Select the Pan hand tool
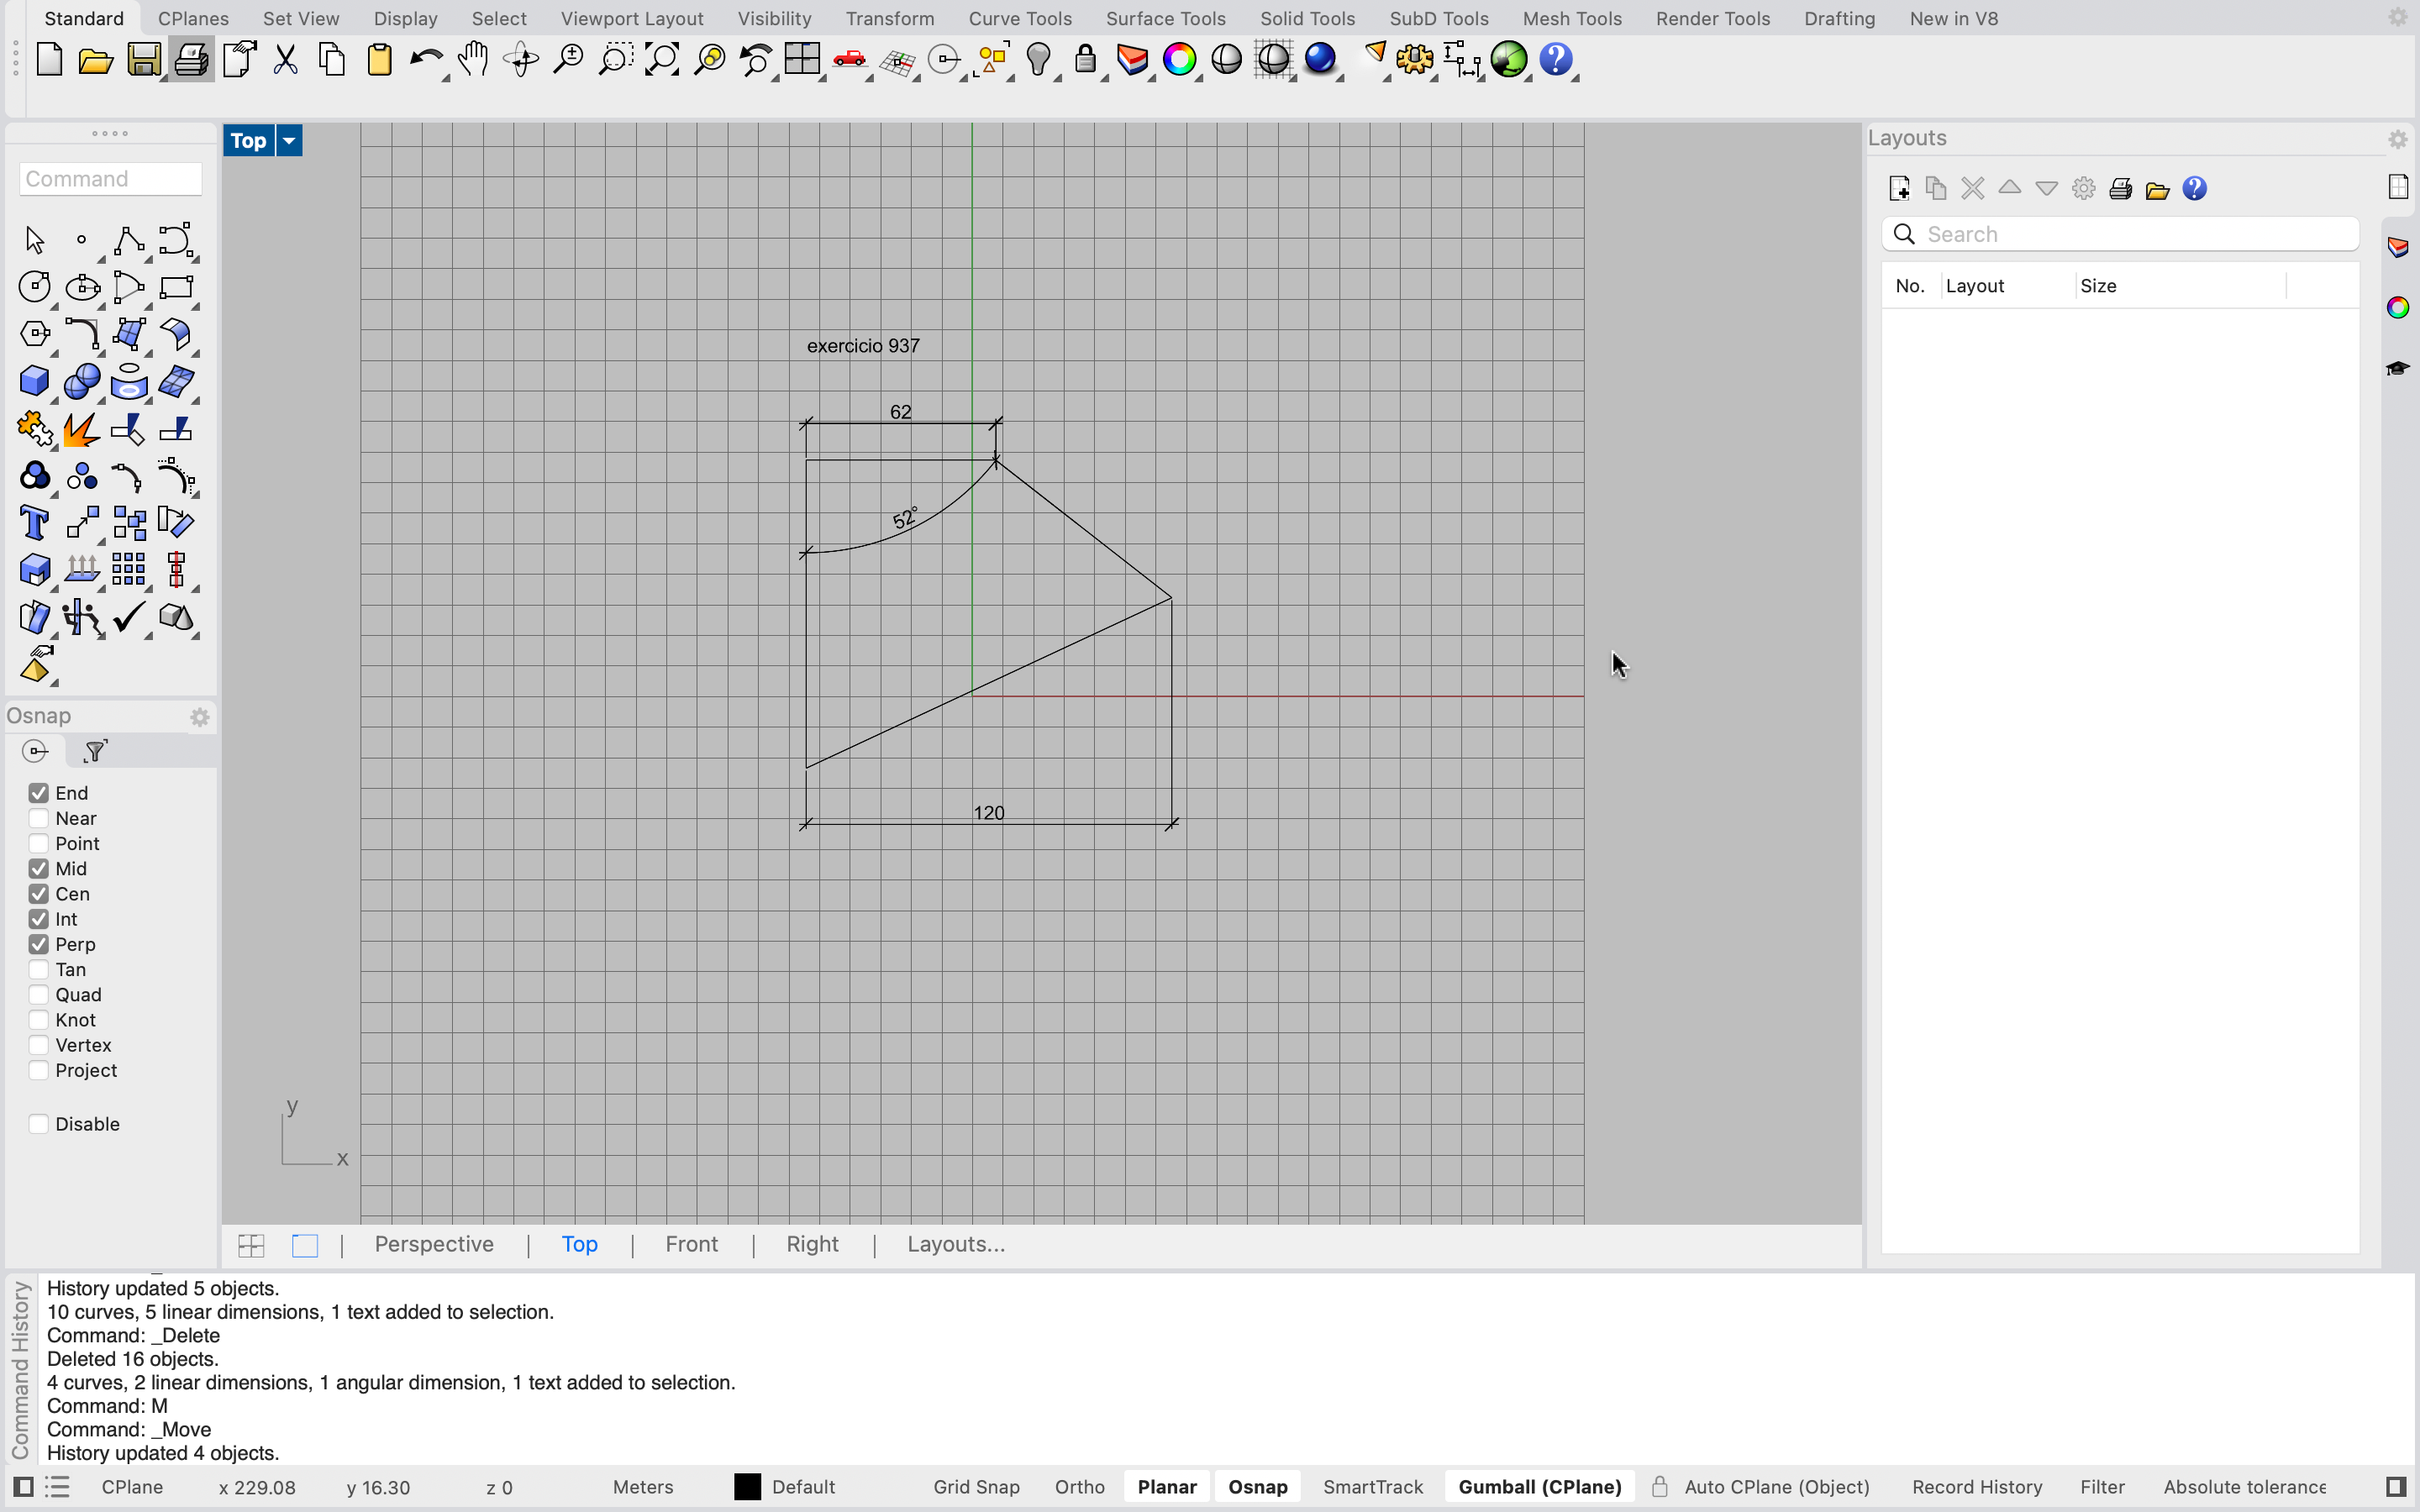 coord(473,60)
